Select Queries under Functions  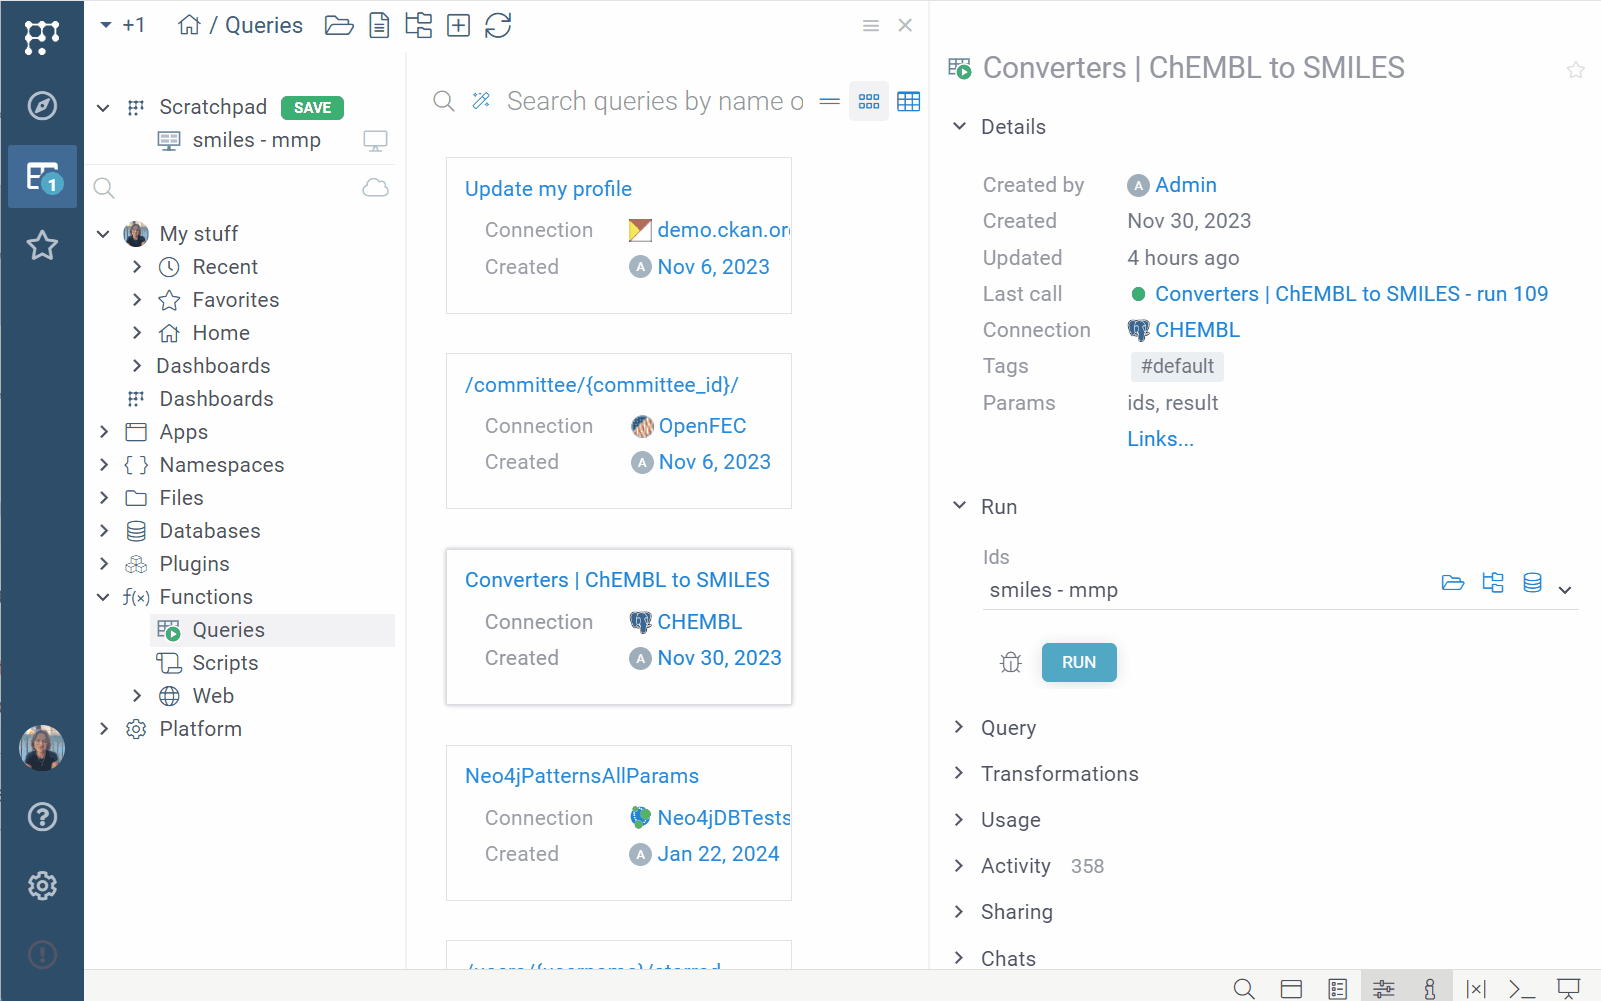tap(228, 630)
